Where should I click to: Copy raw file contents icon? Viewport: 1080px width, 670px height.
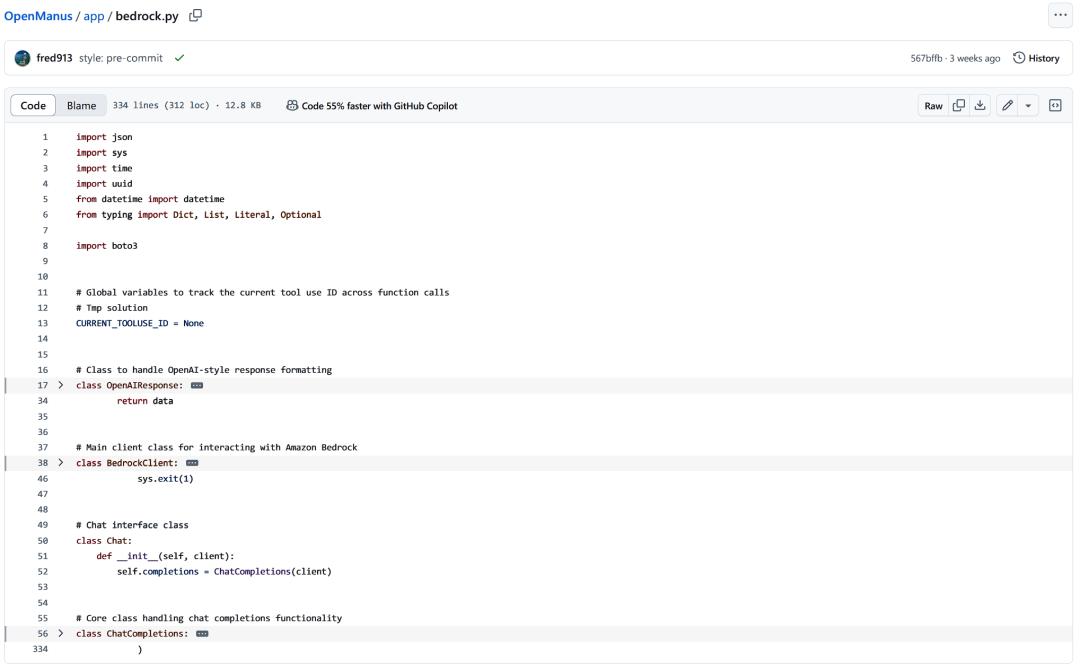pyautogui.click(x=959, y=105)
